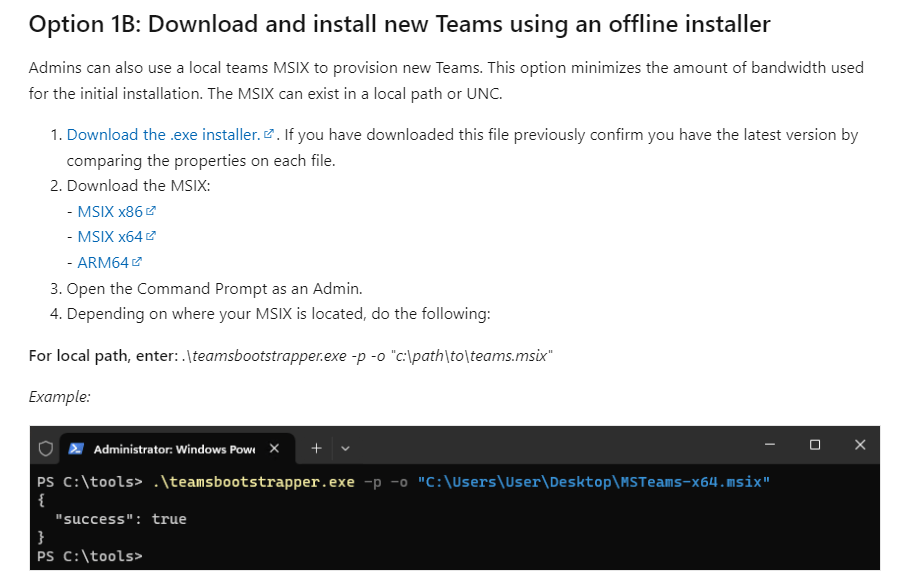Close the terminal window
This screenshot has width=914, height=585.
coord(860,445)
